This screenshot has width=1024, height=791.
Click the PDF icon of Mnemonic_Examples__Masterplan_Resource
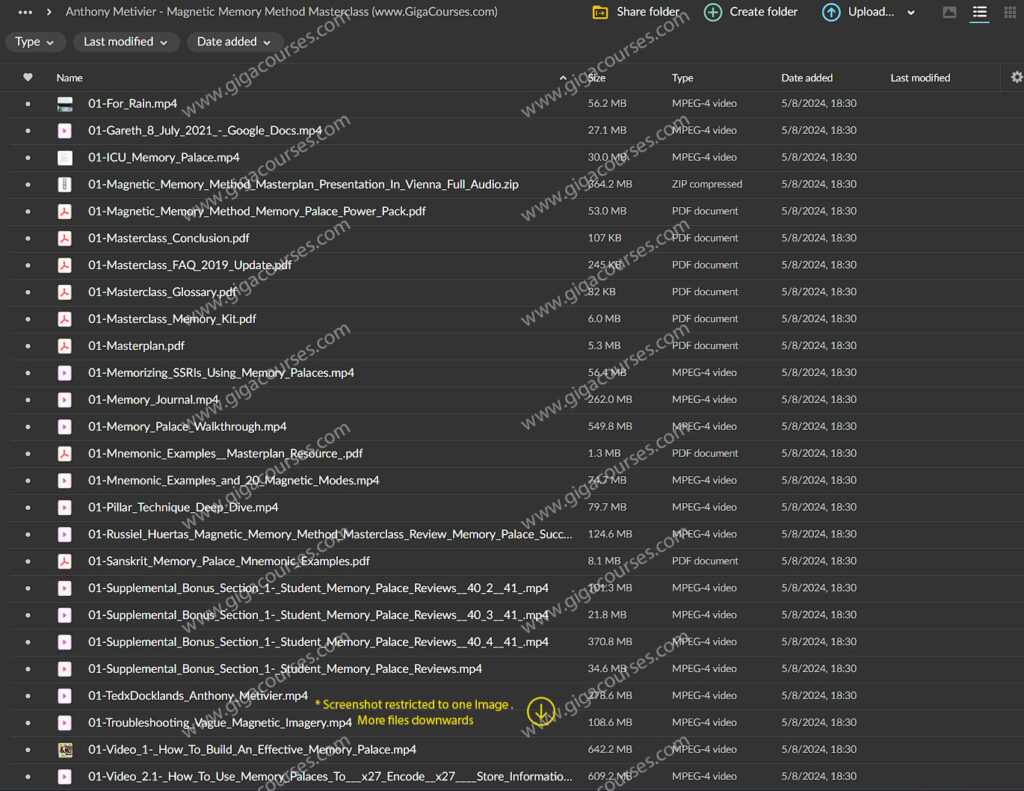pyautogui.click(x=65, y=453)
